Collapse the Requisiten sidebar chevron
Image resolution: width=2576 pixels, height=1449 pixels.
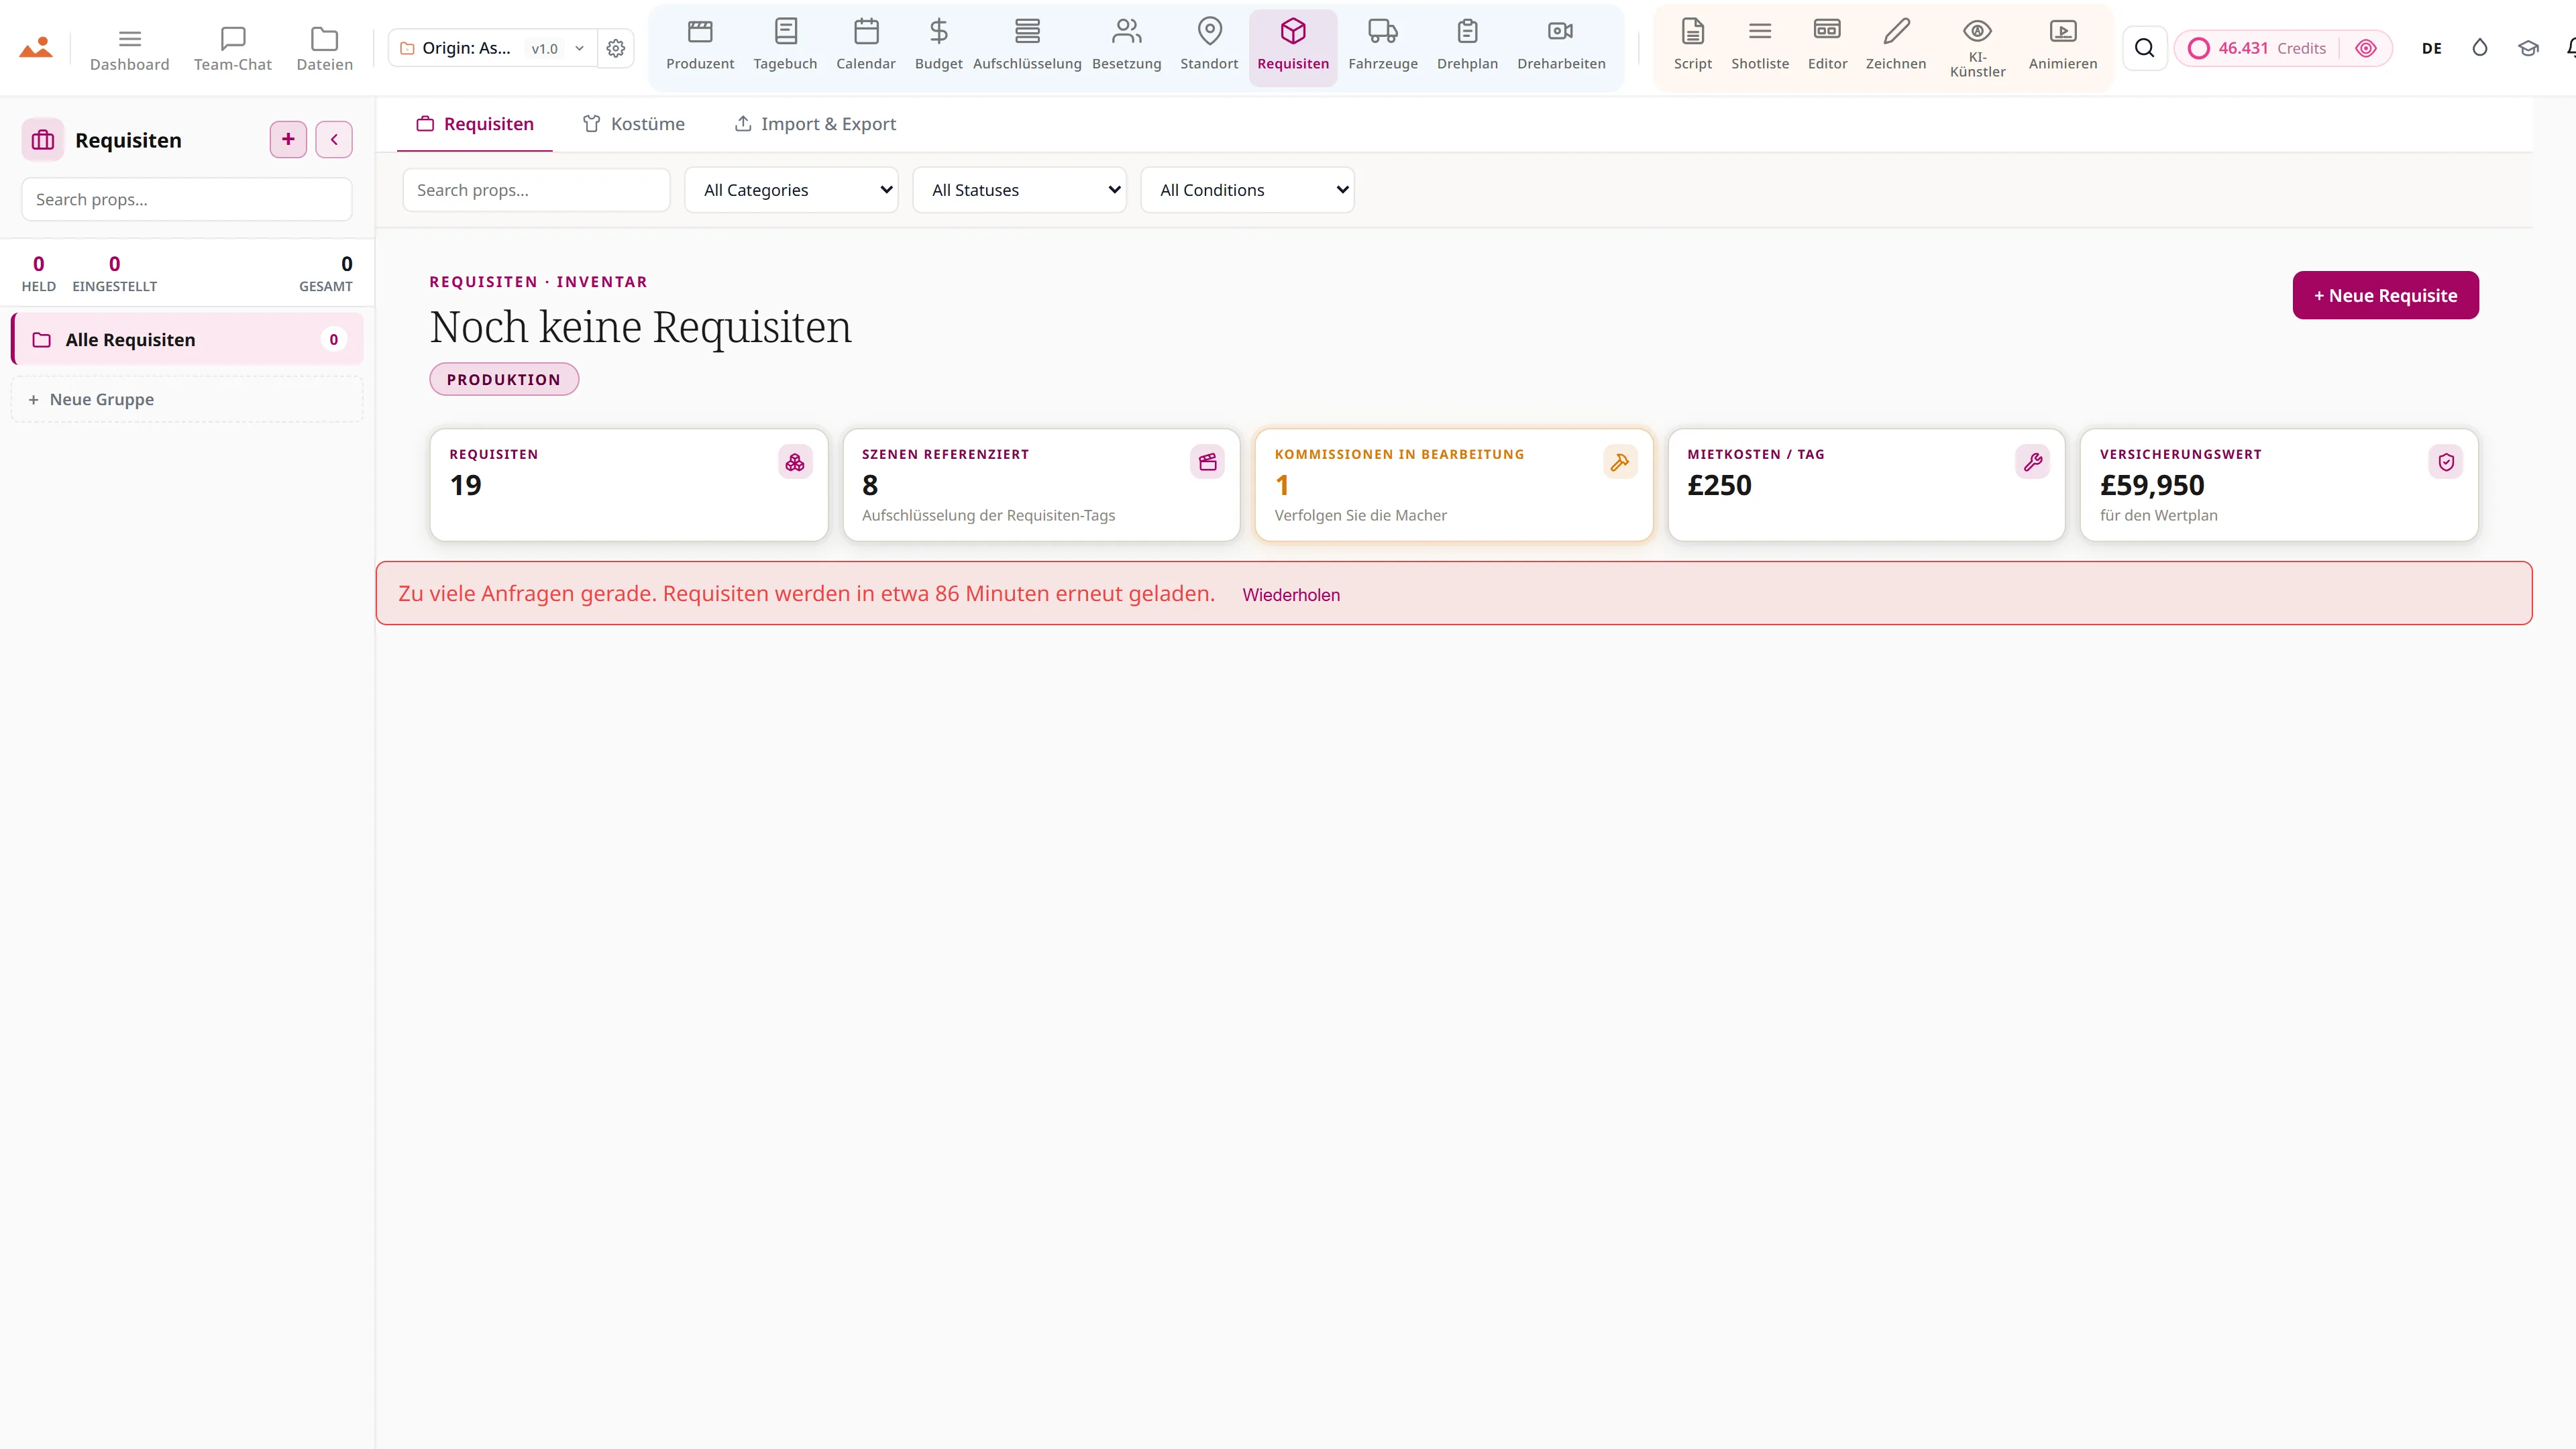point(334,139)
